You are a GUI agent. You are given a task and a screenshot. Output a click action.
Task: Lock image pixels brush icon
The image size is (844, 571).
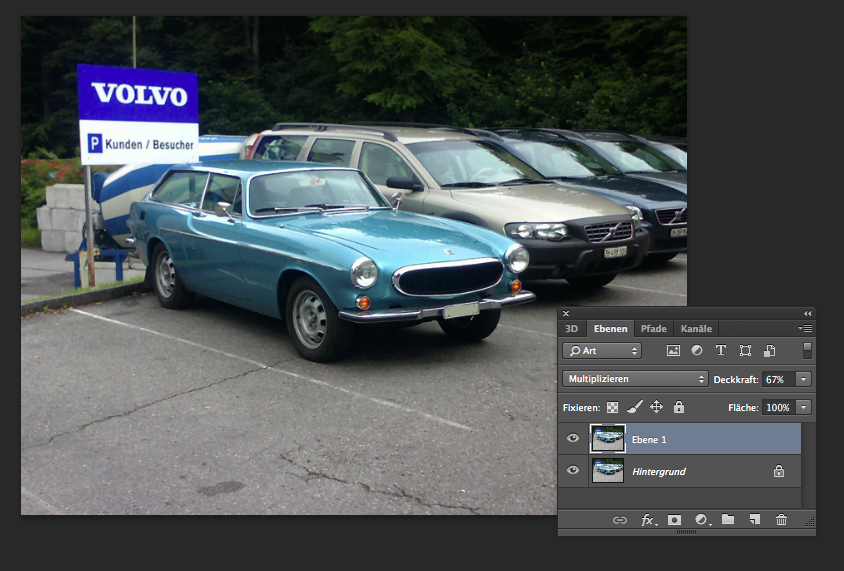click(635, 407)
